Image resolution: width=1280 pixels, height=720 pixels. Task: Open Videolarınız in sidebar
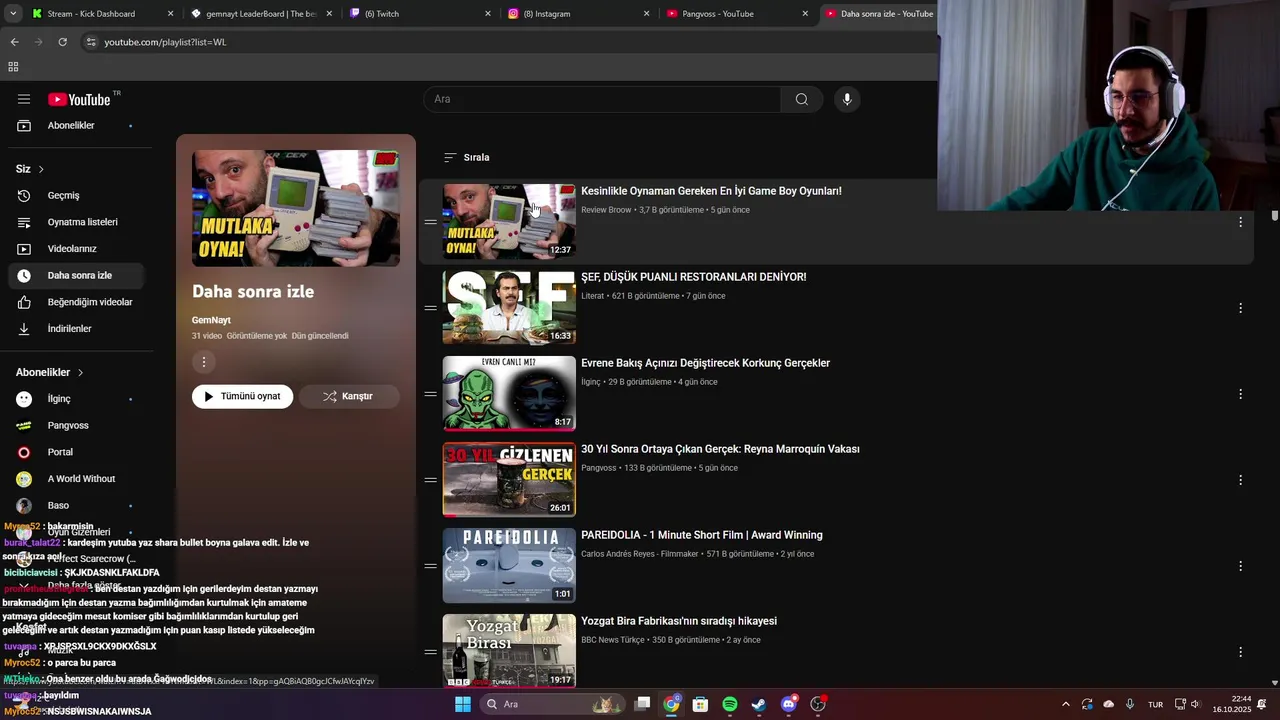[x=76, y=249]
